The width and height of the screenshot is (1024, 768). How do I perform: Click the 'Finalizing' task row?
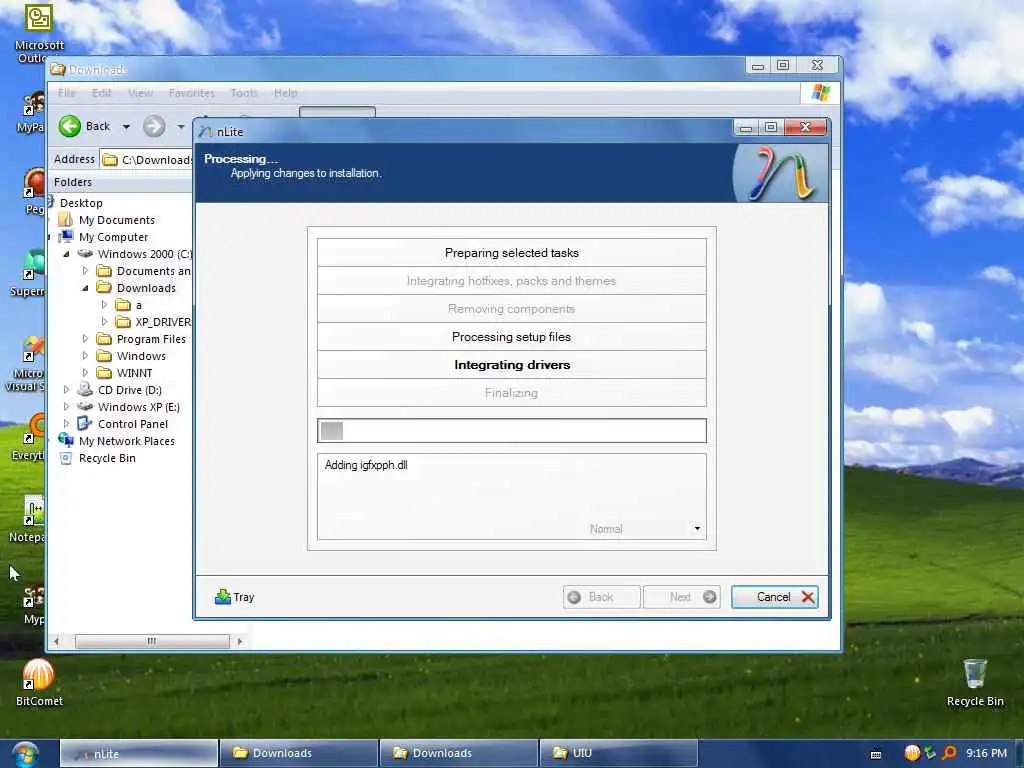[x=511, y=393]
